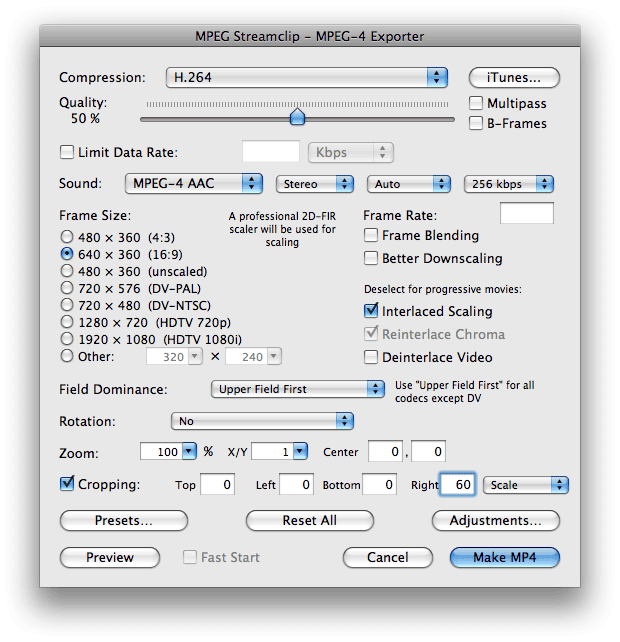Select the 1280 × 720 (HDTV 720p) option
620x642 pixels.
click(x=67, y=322)
